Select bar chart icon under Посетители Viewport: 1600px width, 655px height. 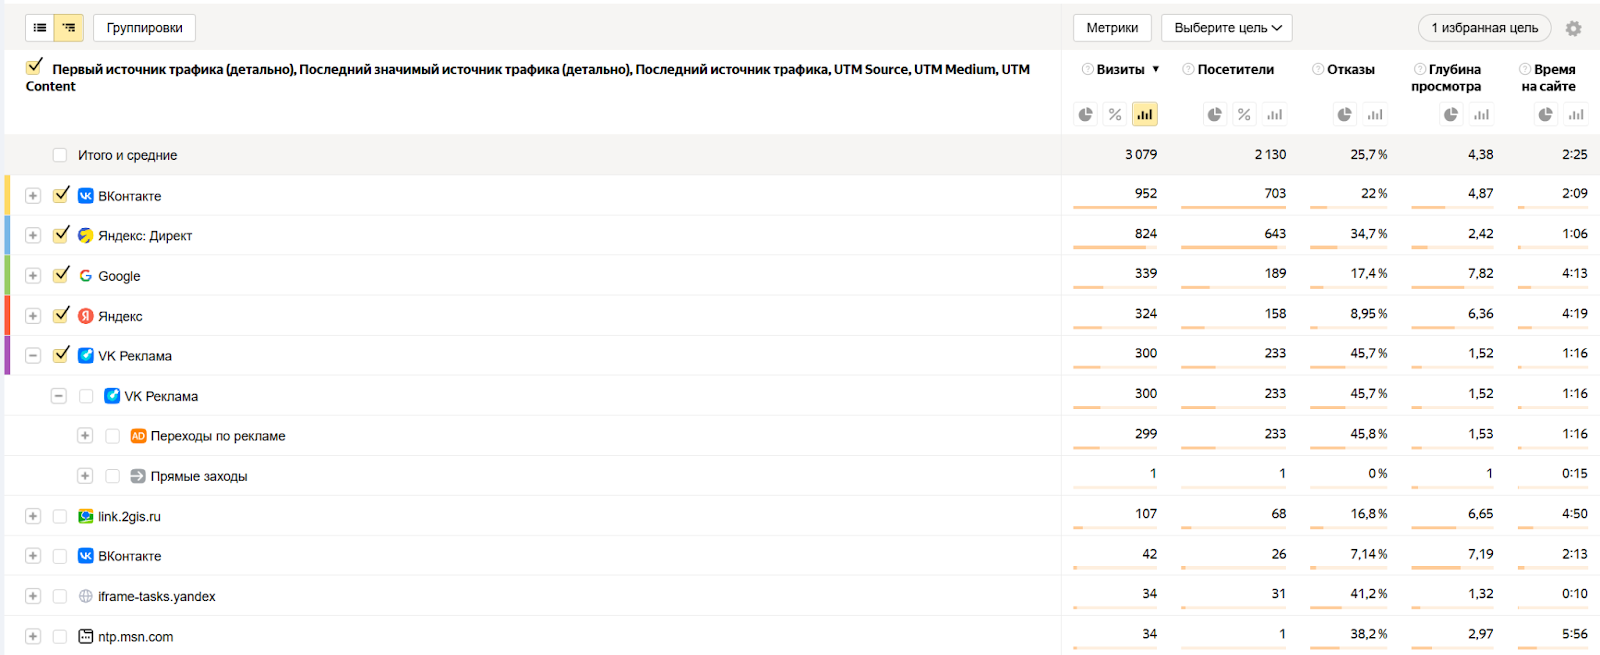(1274, 114)
